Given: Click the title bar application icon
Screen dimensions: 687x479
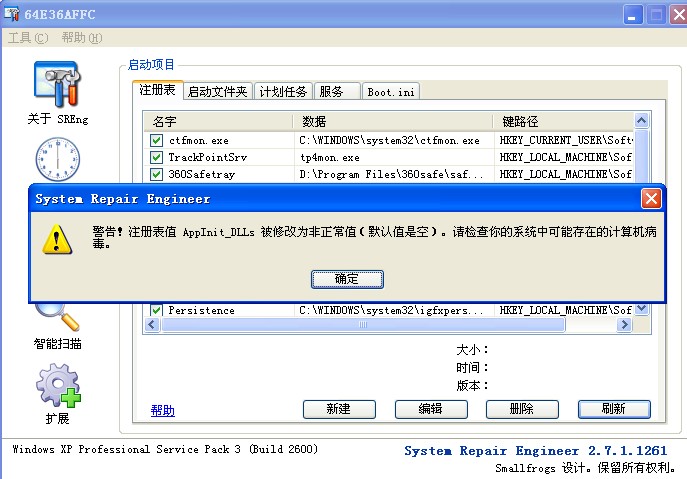Looking at the screenshot, I should pyautogui.click(x=11, y=14).
